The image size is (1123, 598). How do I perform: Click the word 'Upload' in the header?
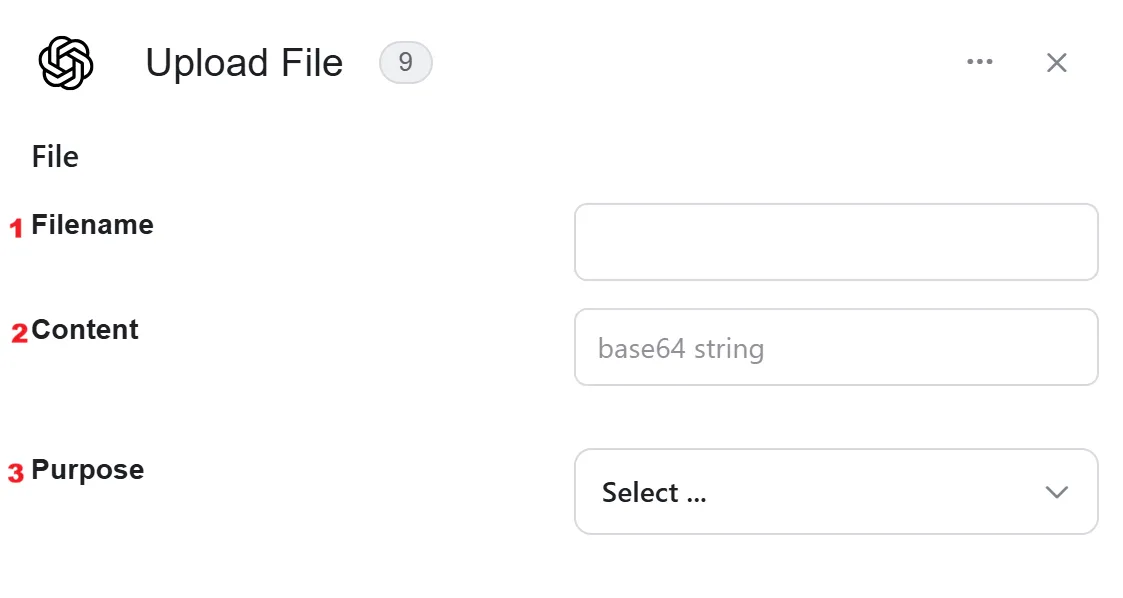pos(207,63)
